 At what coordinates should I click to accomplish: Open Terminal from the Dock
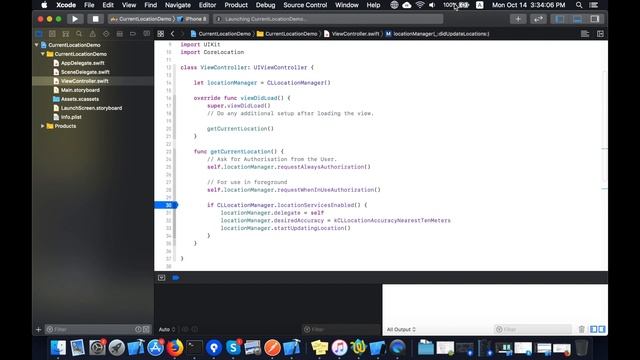point(194,348)
